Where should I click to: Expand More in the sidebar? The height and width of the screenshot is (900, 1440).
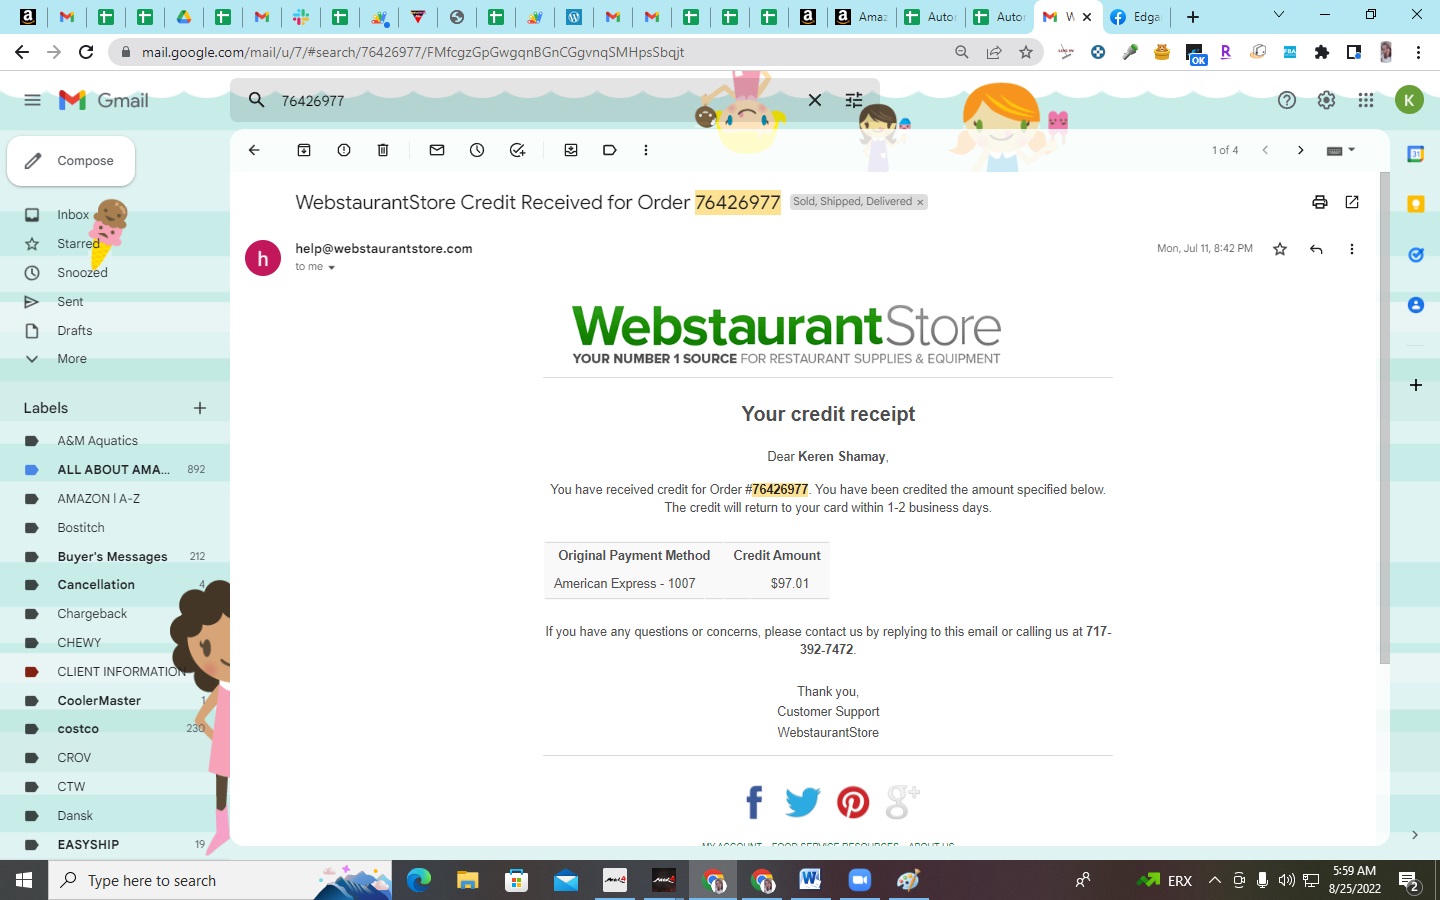[x=72, y=359]
